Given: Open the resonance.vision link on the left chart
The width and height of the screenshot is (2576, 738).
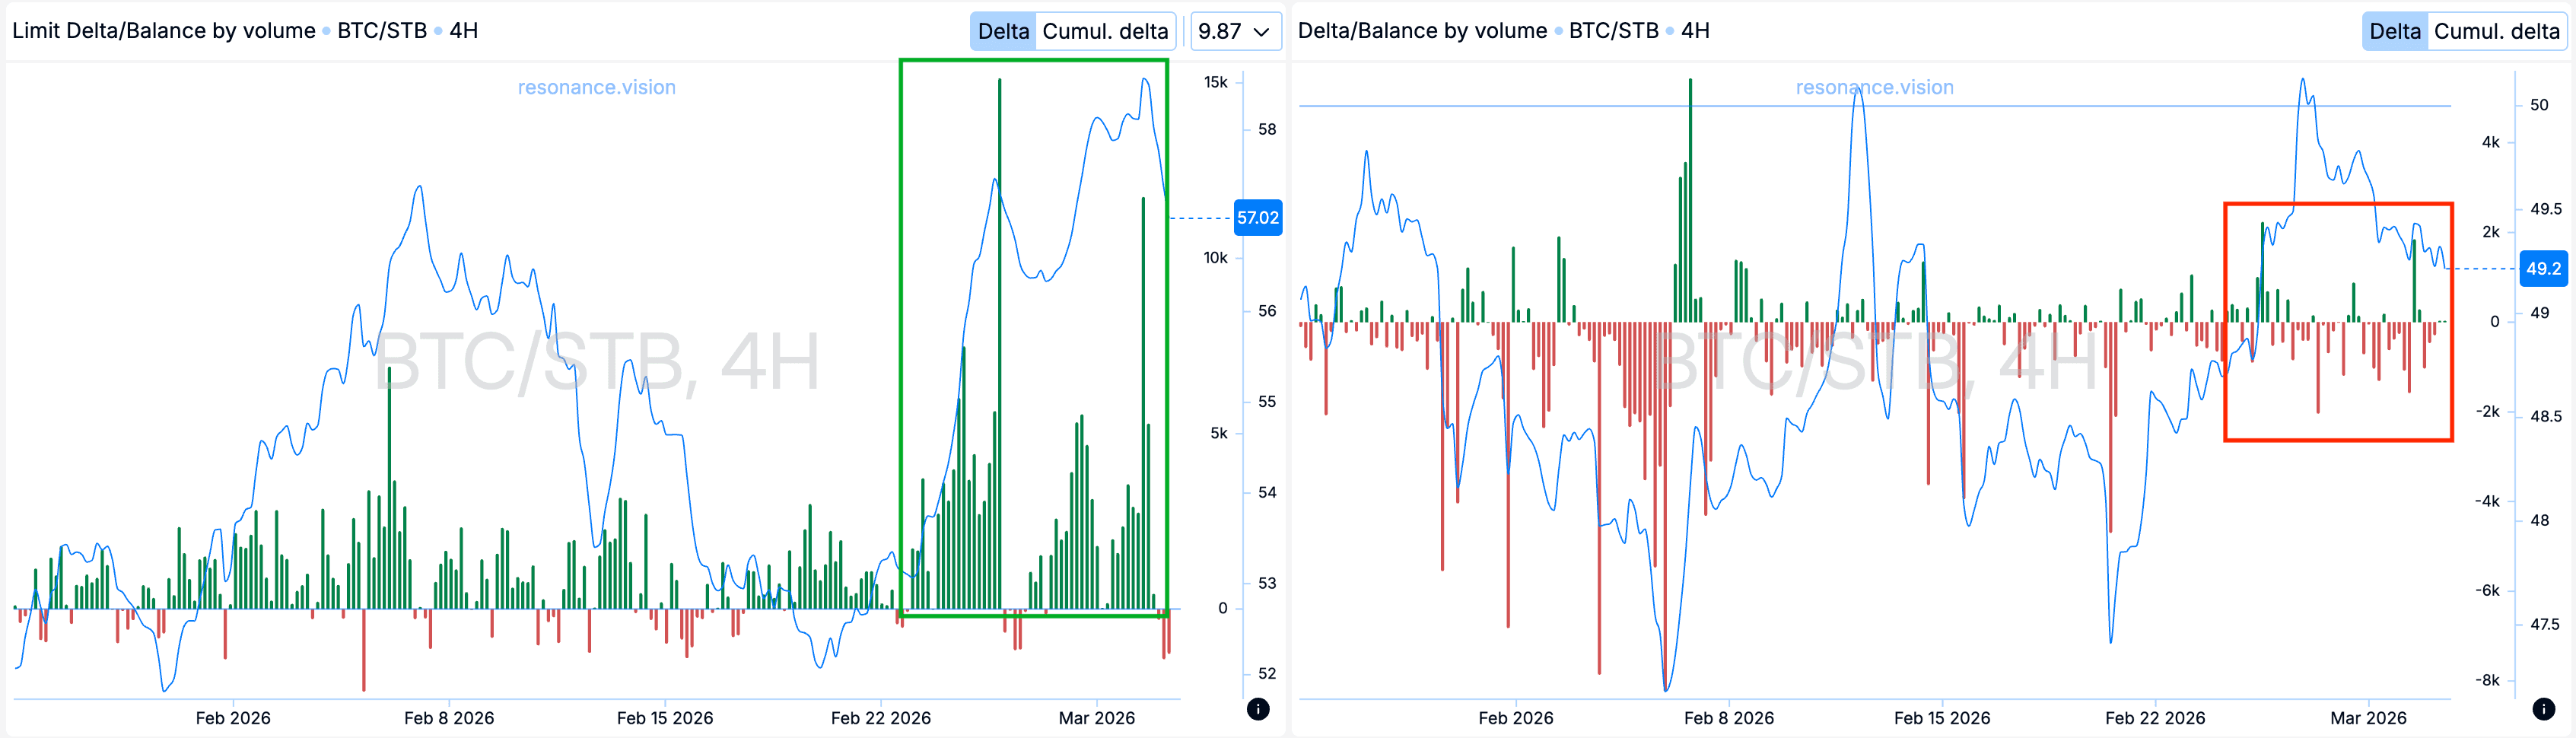Looking at the screenshot, I should pyautogui.click(x=596, y=87).
